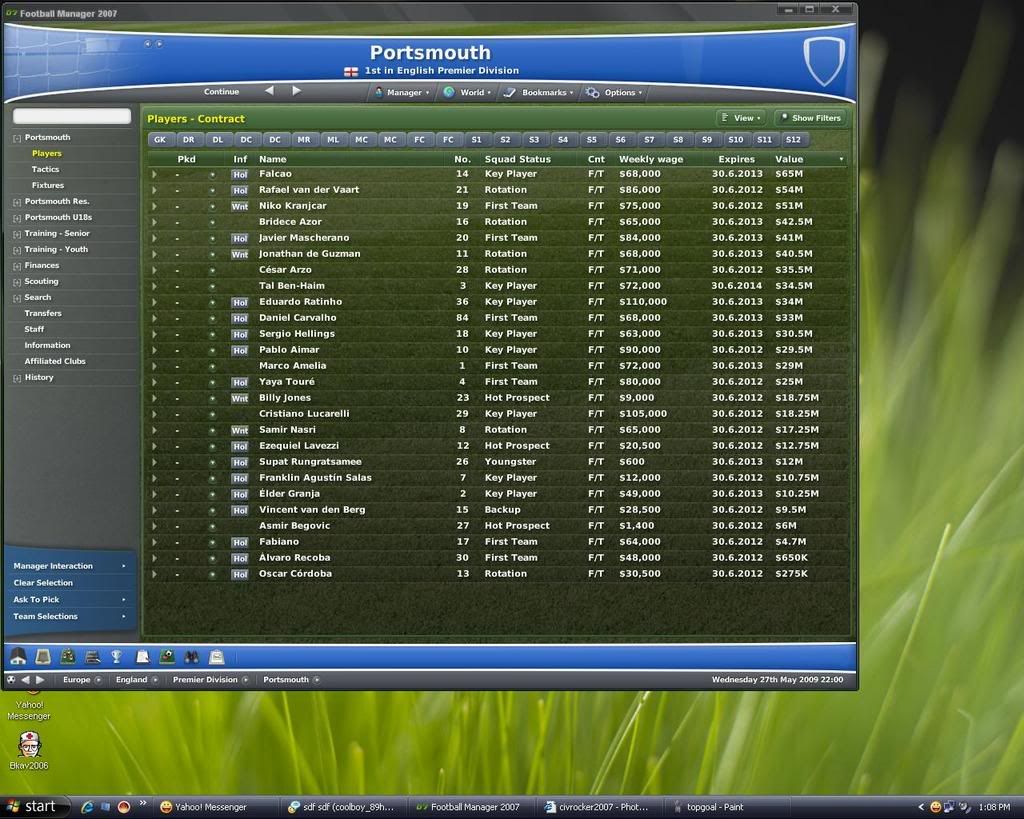The image size is (1024, 819).
Task: Click the Hol icon beside Yaya Touré
Action: click(x=240, y=382)
